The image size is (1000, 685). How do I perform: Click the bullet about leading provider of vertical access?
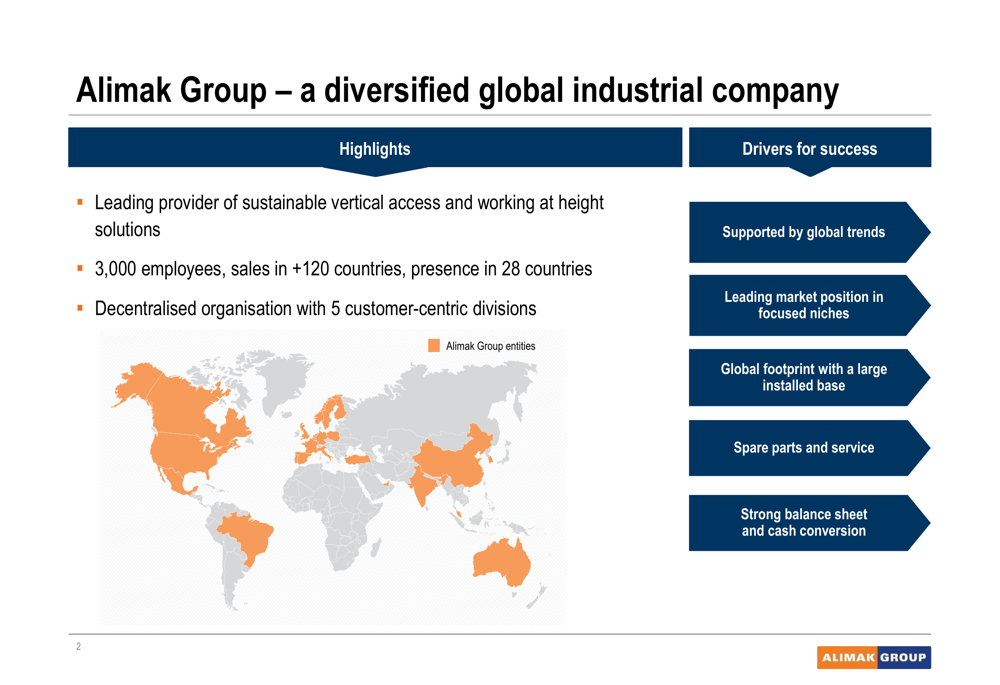[x=349, y=216]
